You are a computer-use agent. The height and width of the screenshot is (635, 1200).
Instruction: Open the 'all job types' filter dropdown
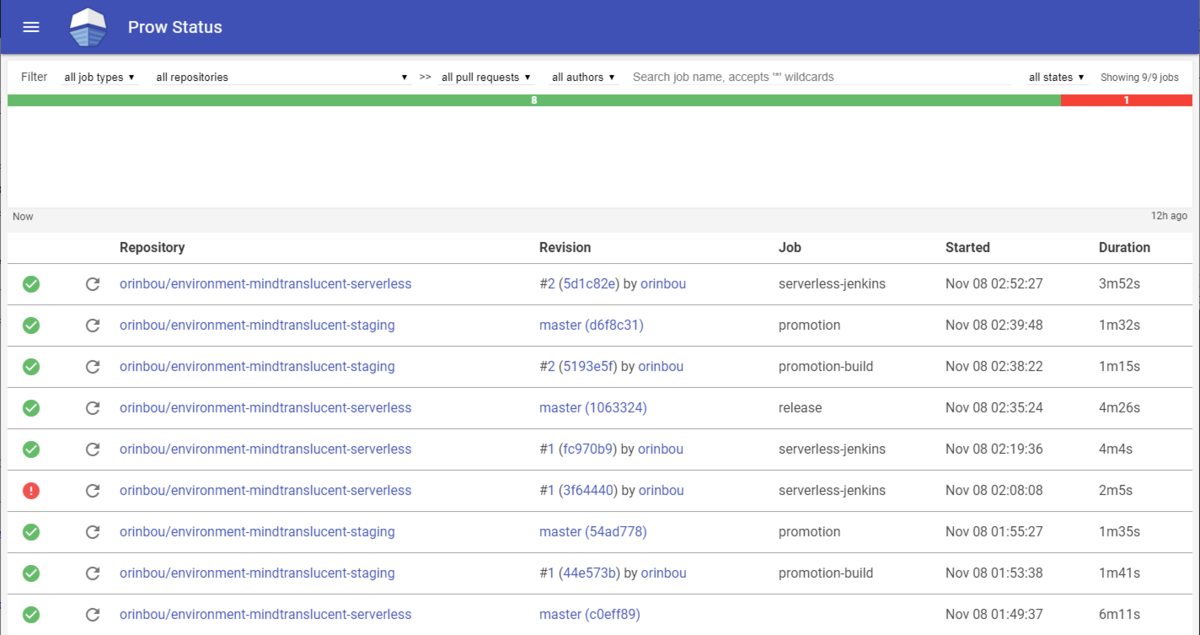tap(99, 77)
